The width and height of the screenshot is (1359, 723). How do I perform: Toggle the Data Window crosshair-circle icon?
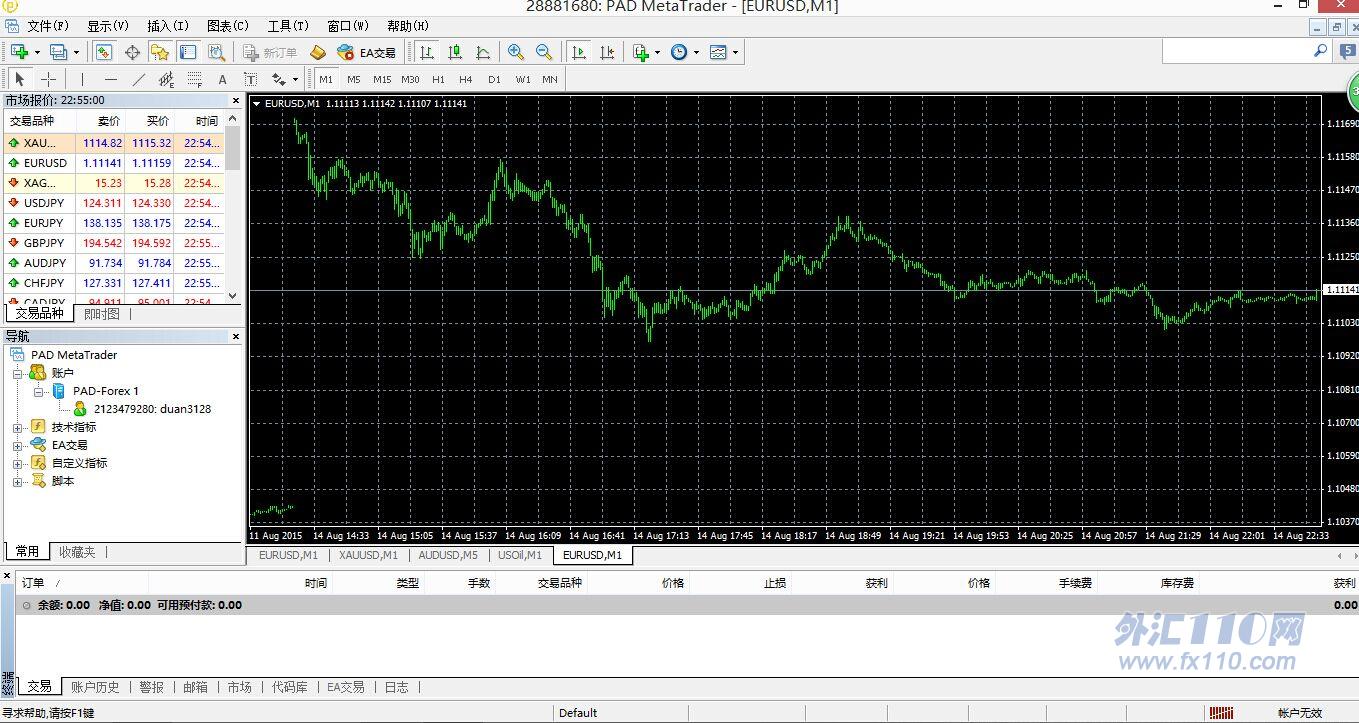pos(132,52)
